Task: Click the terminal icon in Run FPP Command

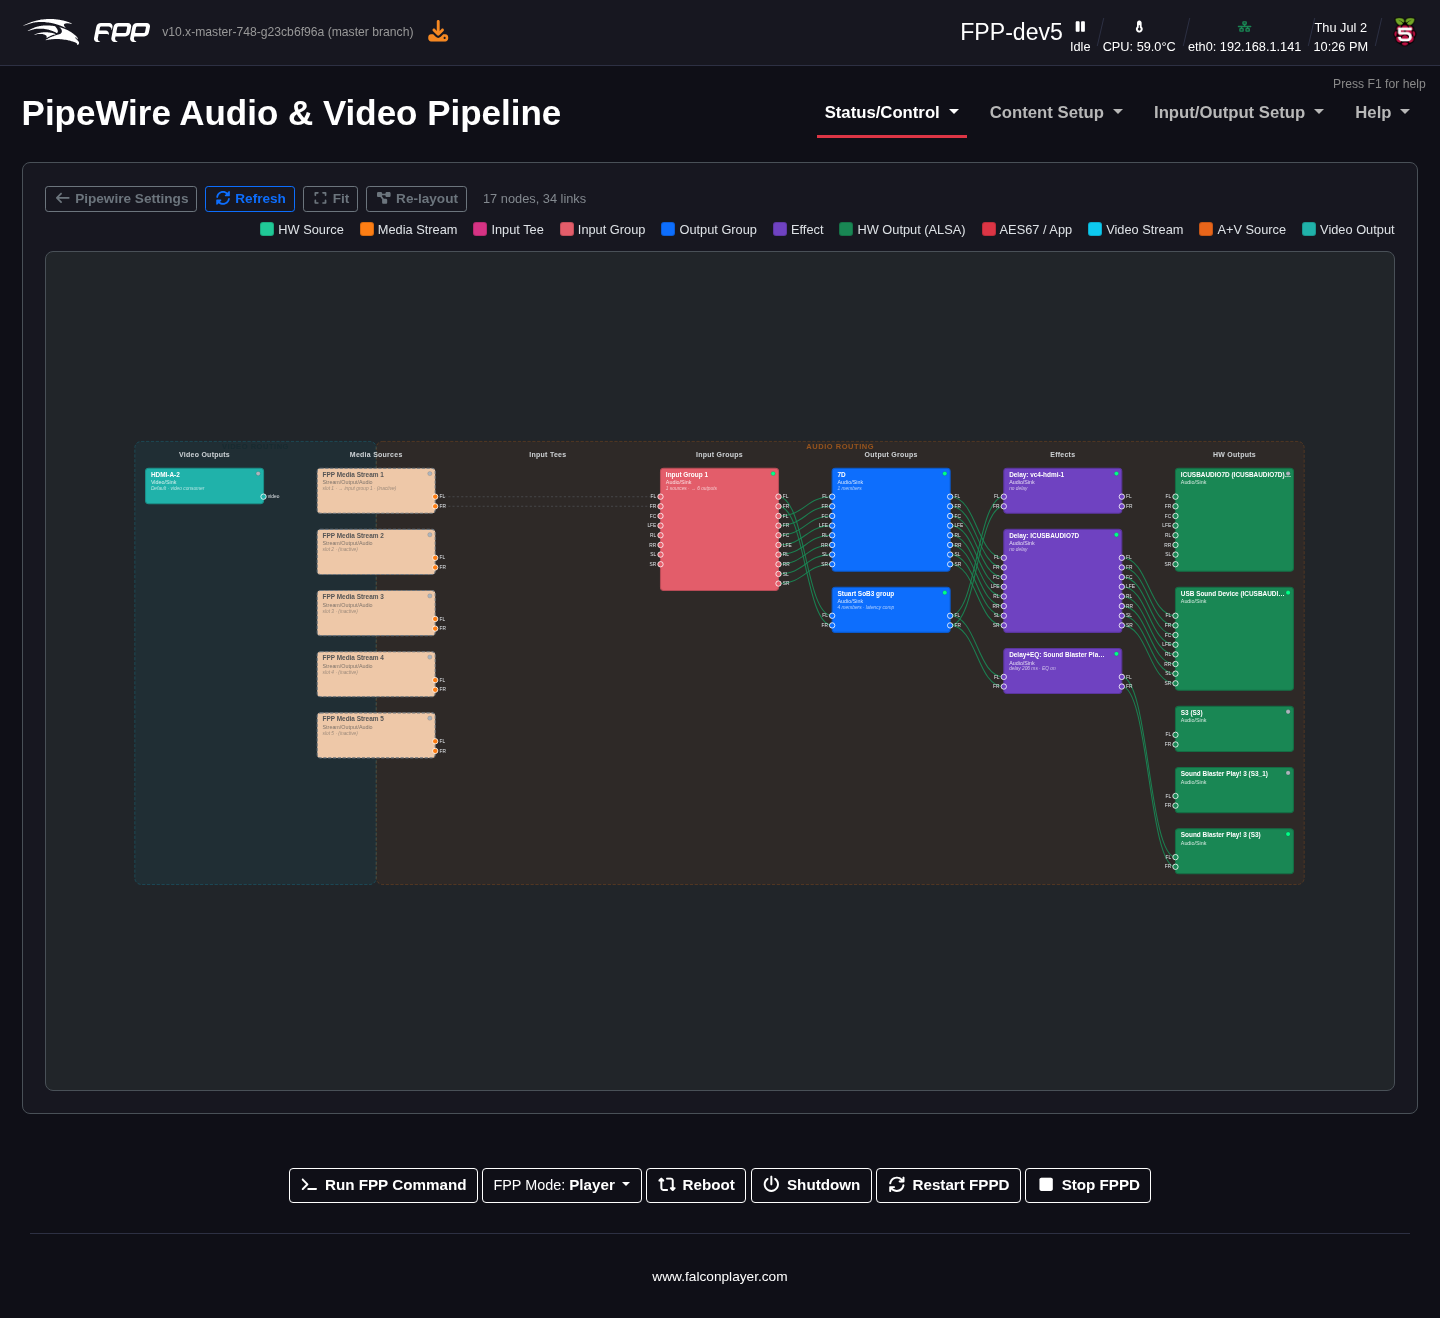Action: [309, 1185]
